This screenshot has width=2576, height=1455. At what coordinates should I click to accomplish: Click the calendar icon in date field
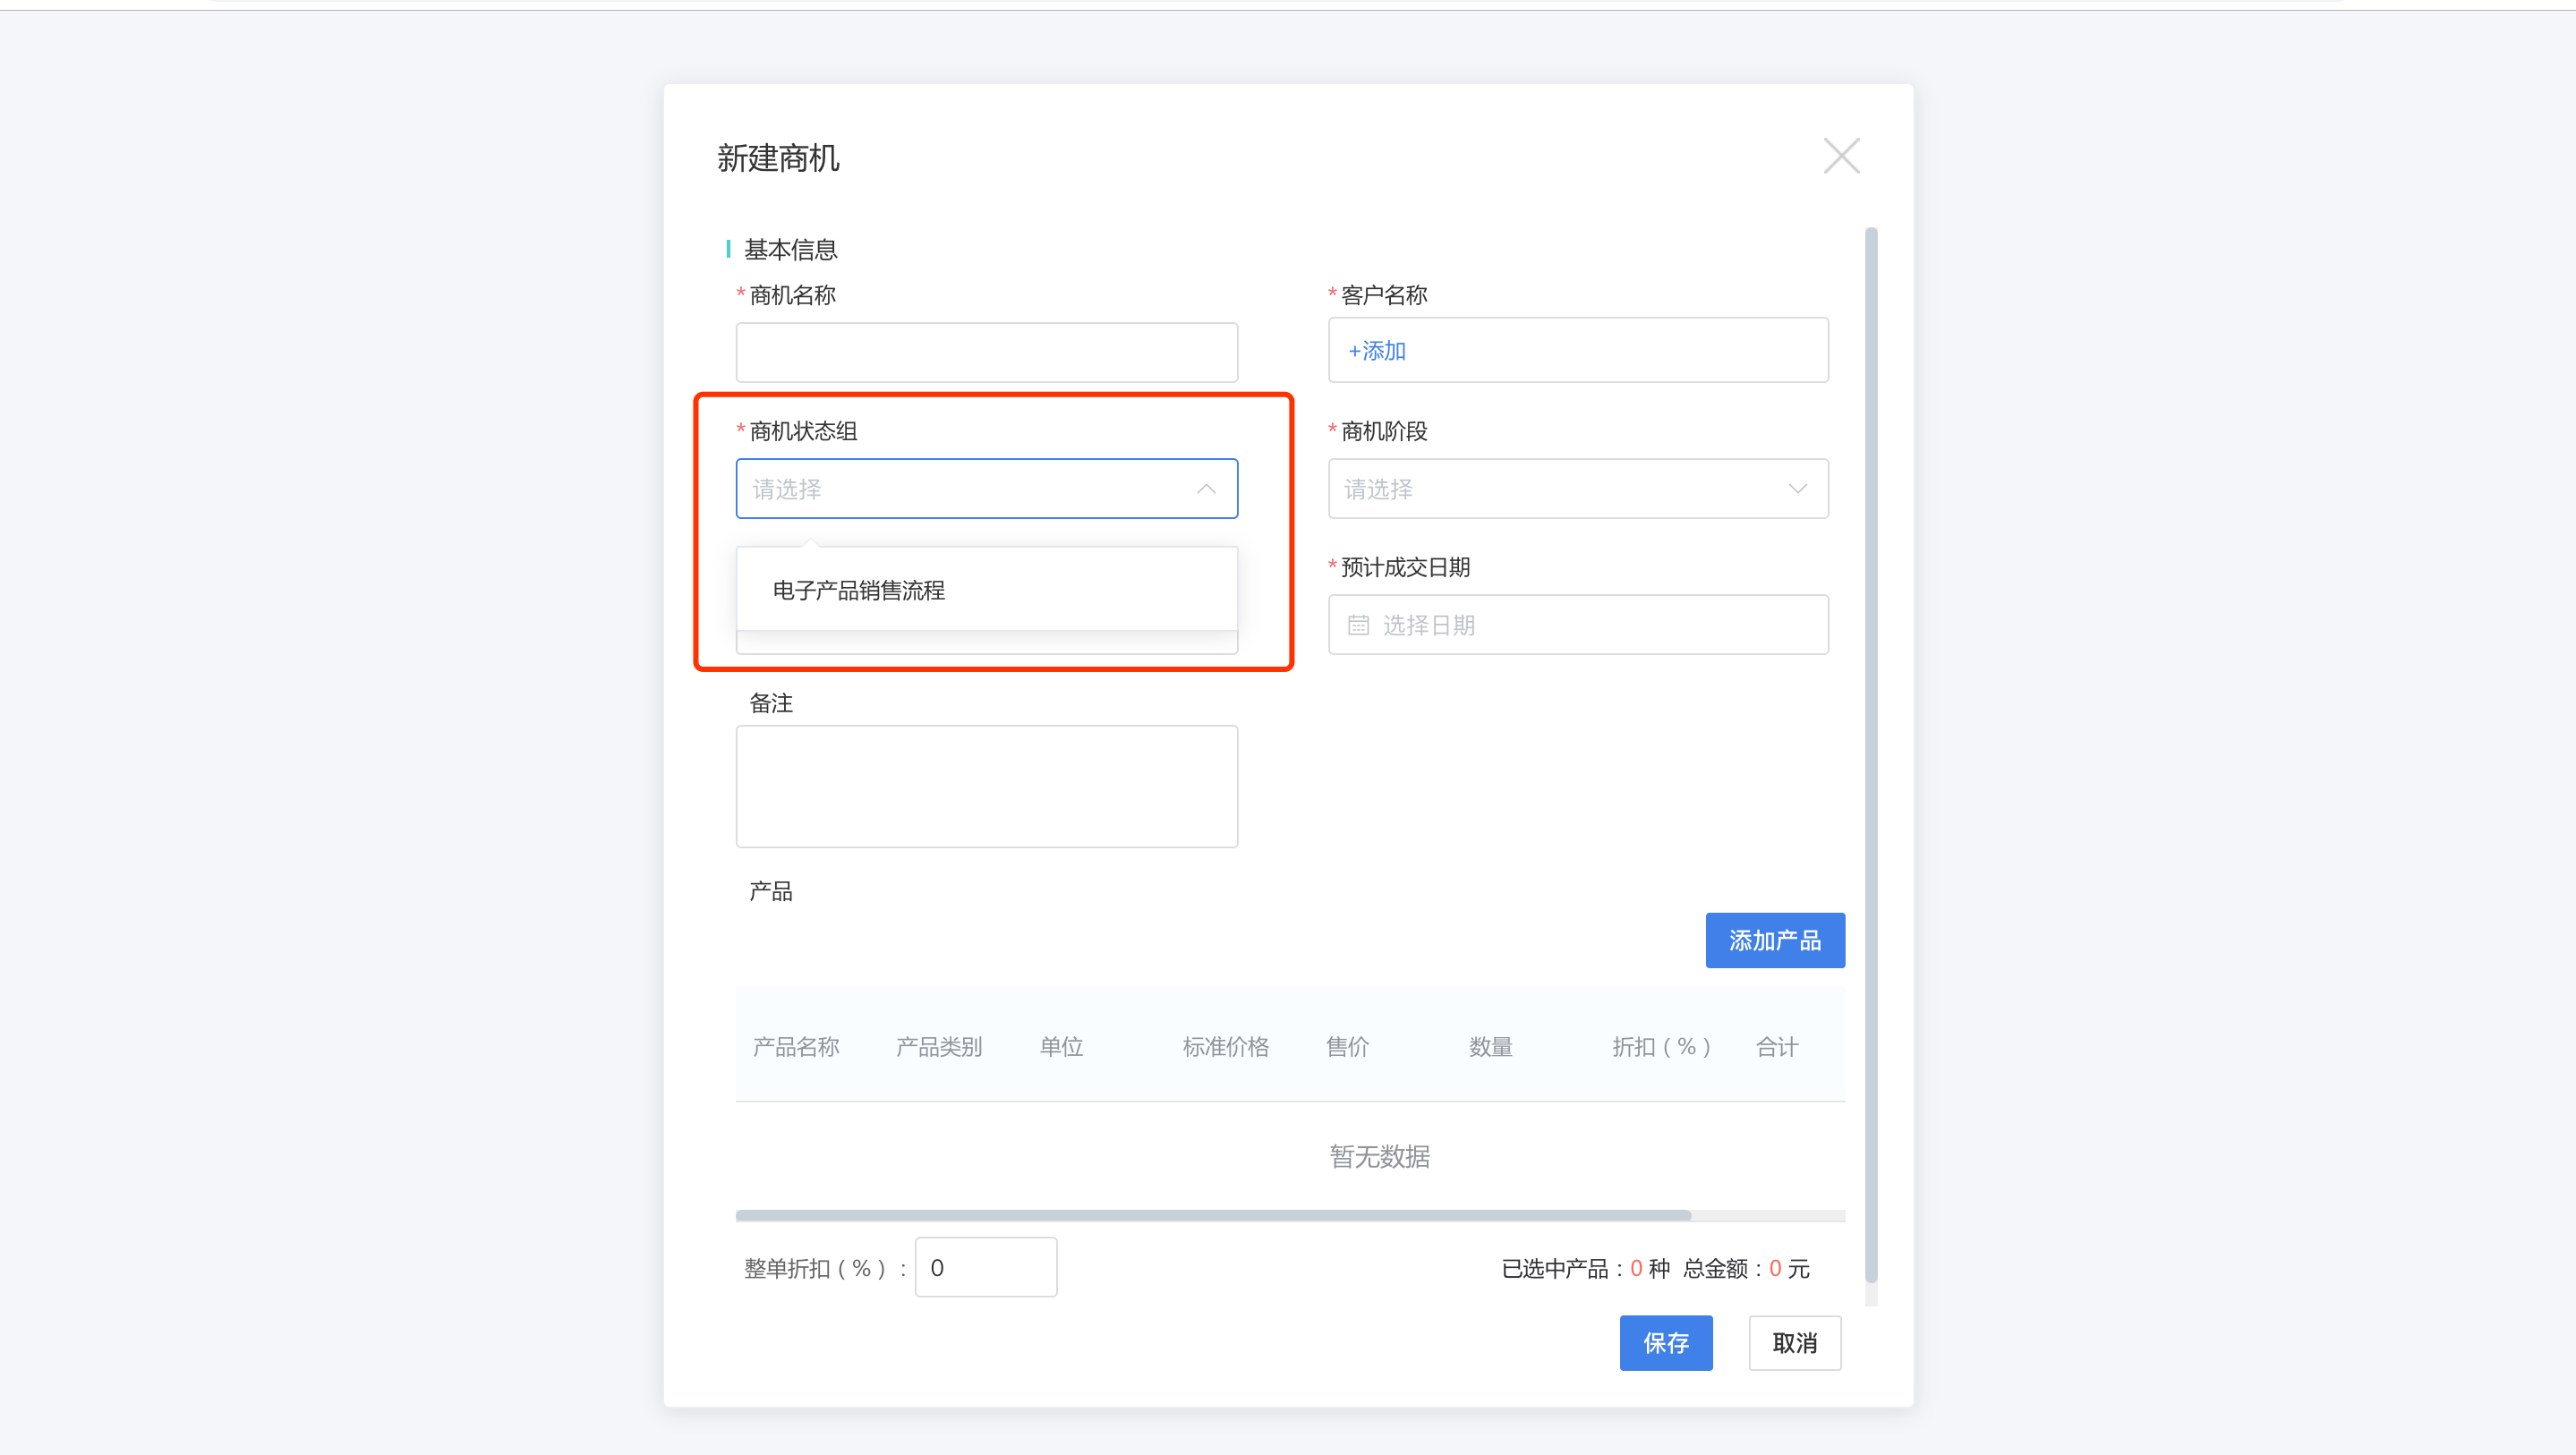[1358, 625]
